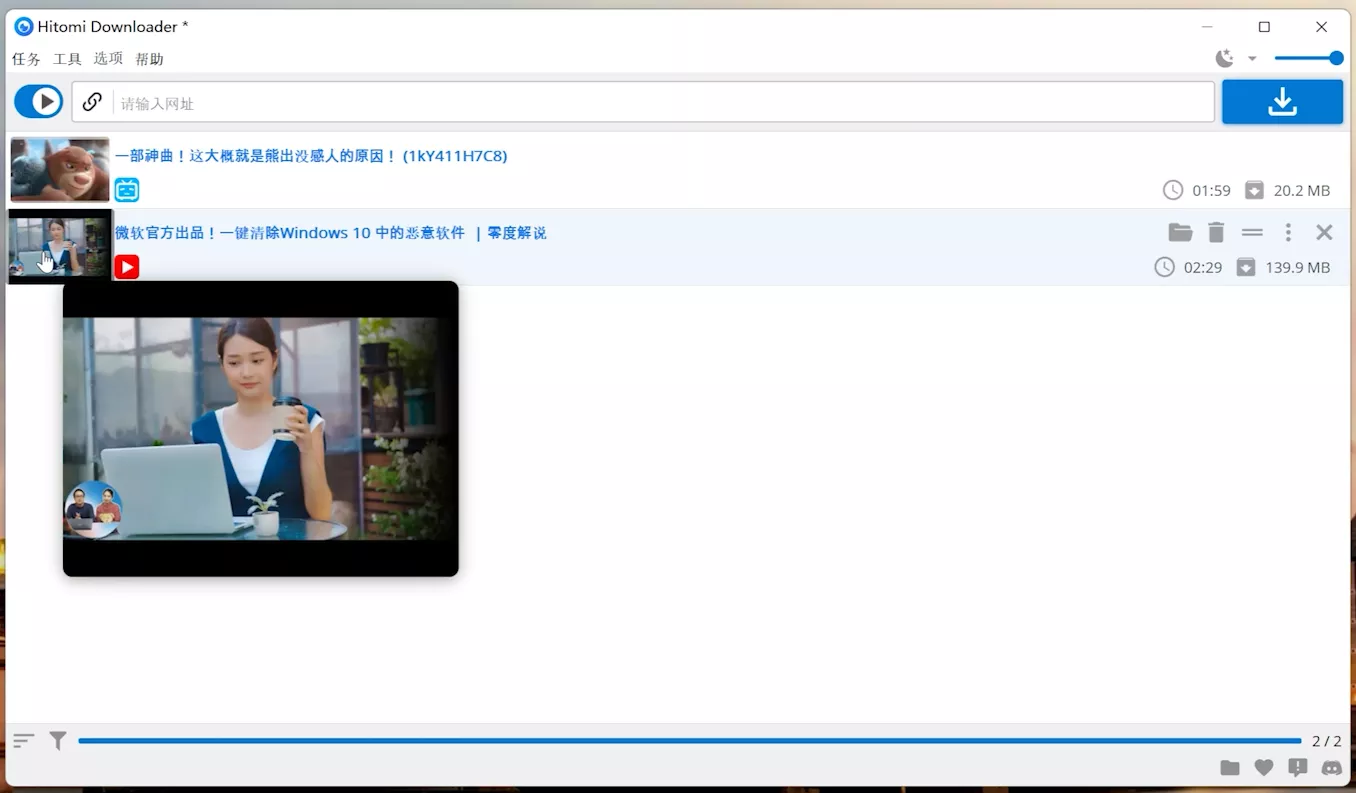Open the Discord icon in status bar
Viewport: 1356px width, 793px height.
click(x=1331, y=768)
